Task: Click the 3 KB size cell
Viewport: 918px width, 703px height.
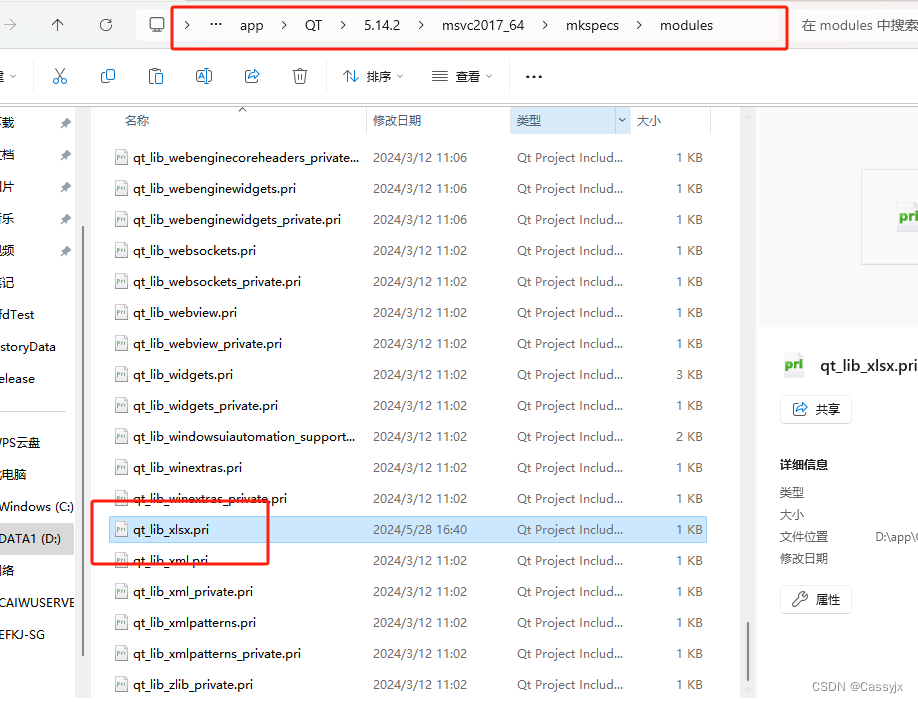Action: coord(689,375)
